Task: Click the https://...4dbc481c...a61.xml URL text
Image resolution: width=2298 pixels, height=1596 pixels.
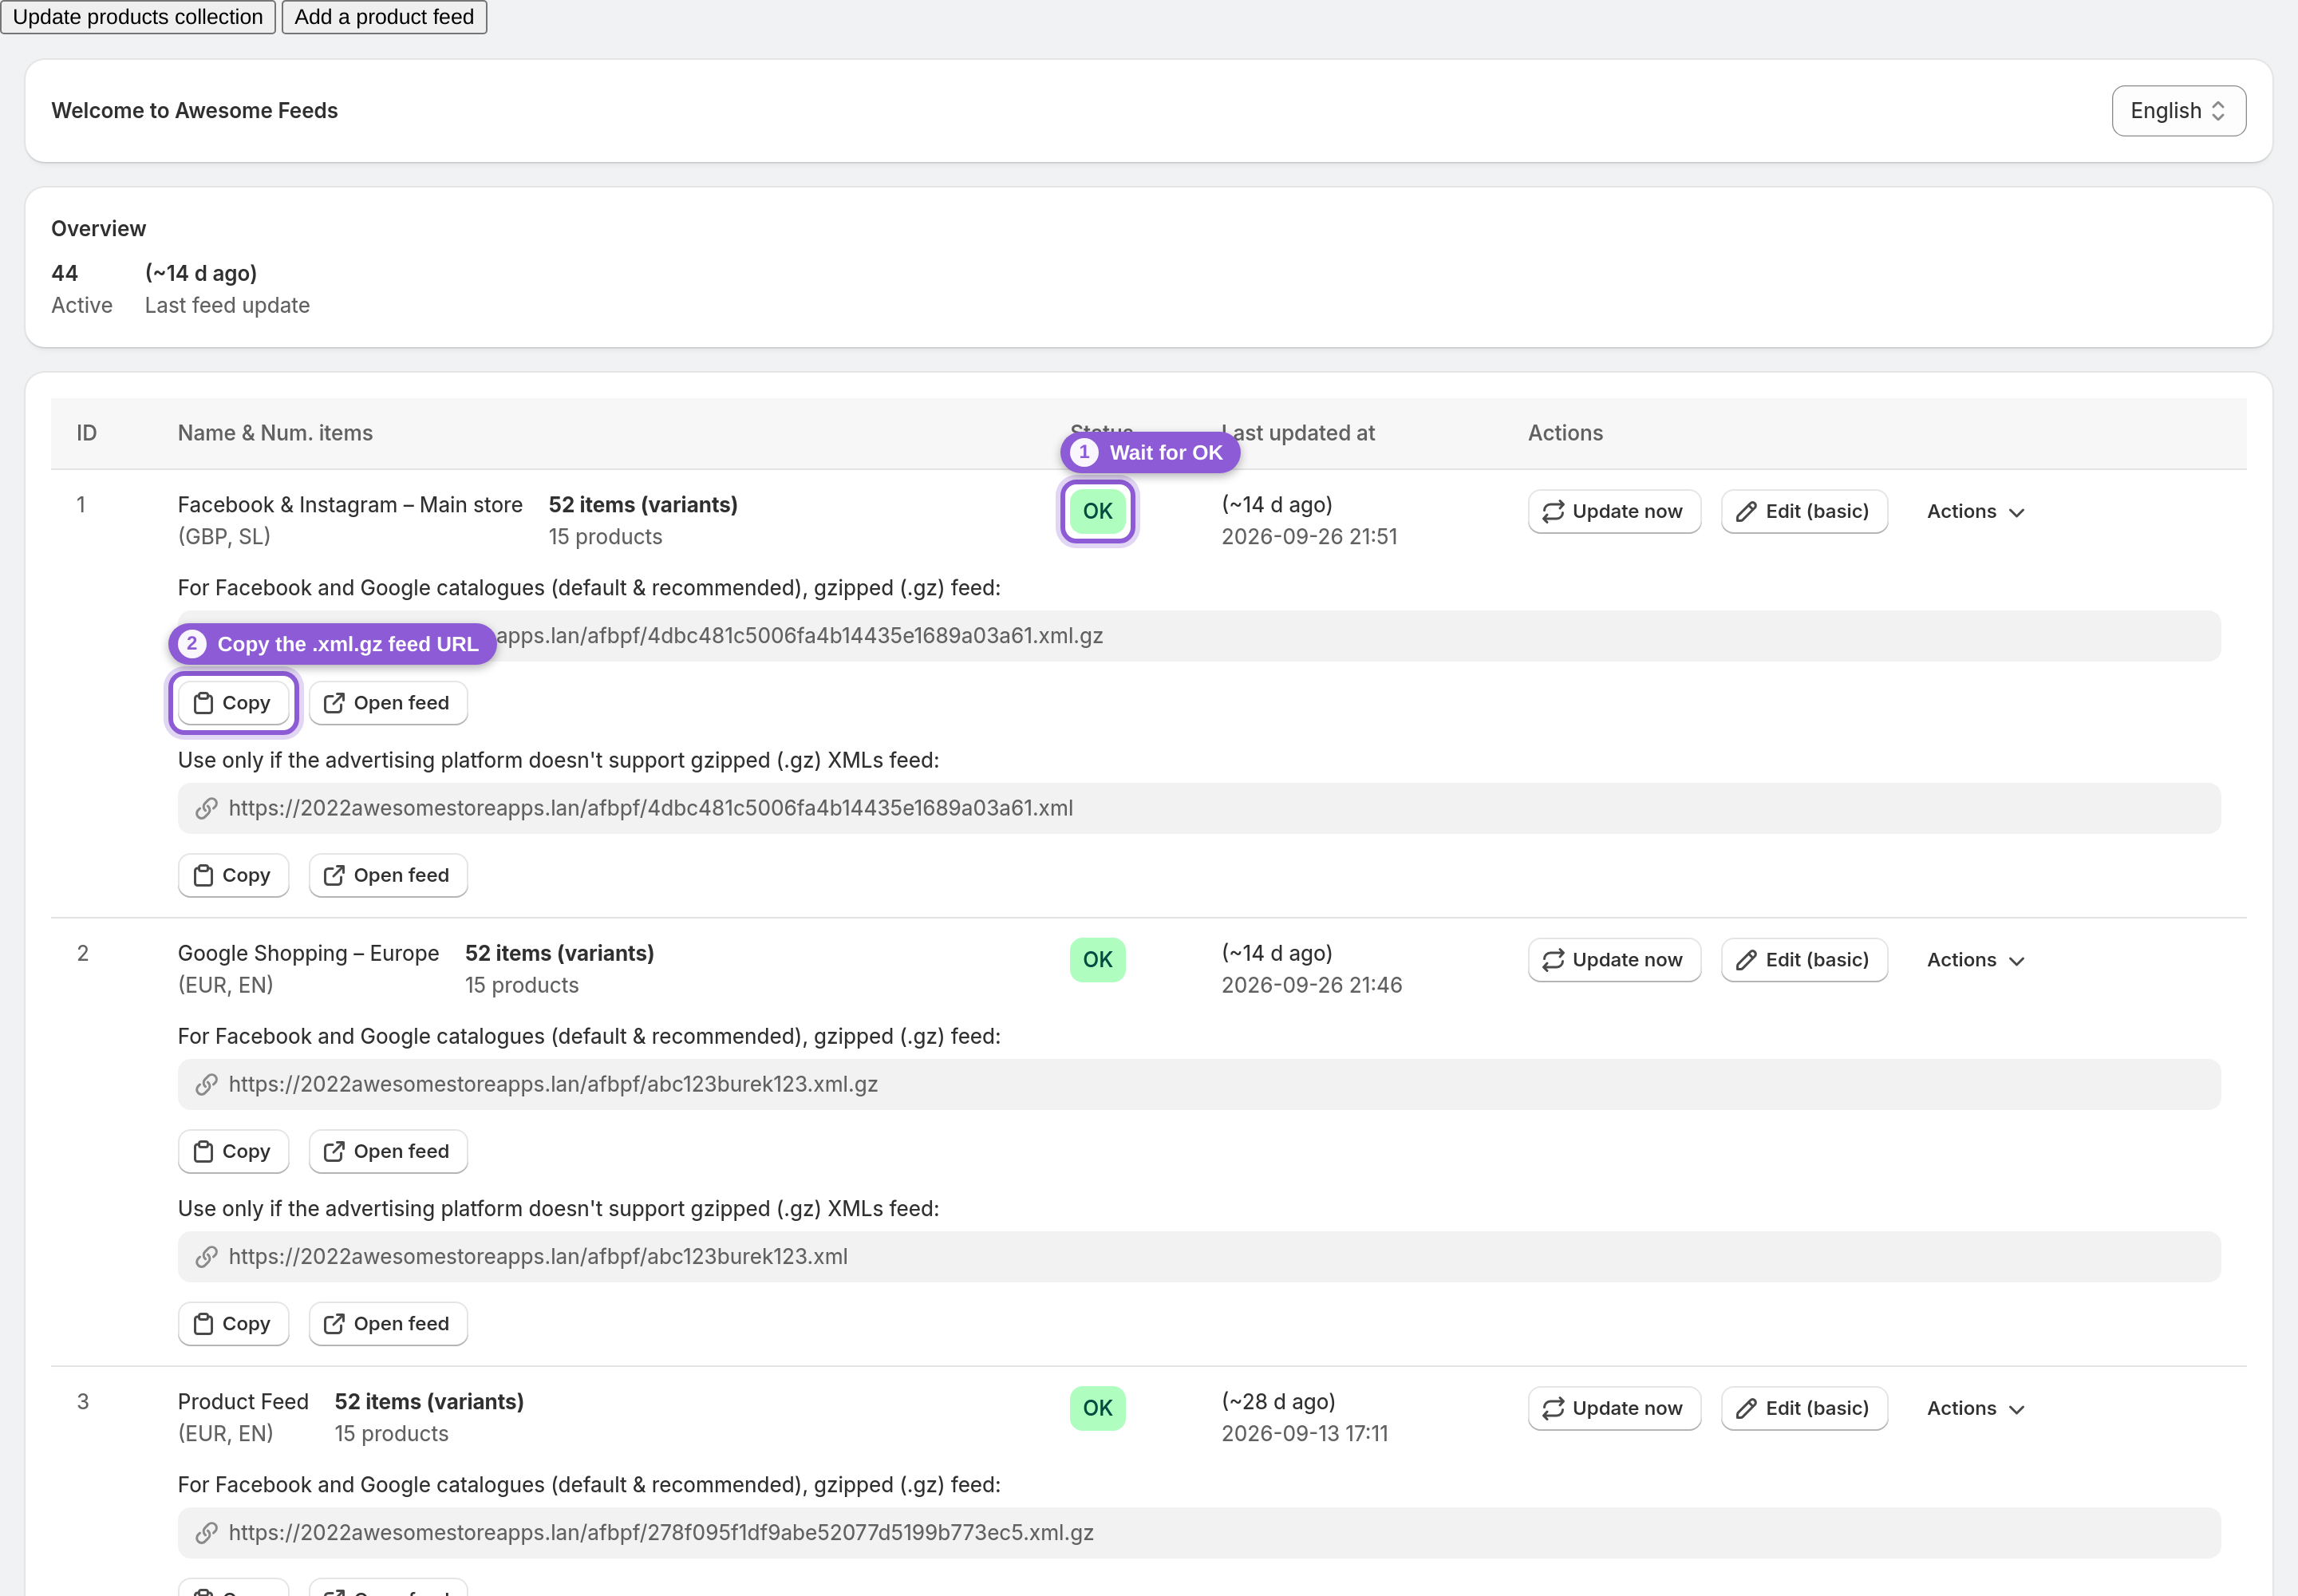Action: point(651,808)
